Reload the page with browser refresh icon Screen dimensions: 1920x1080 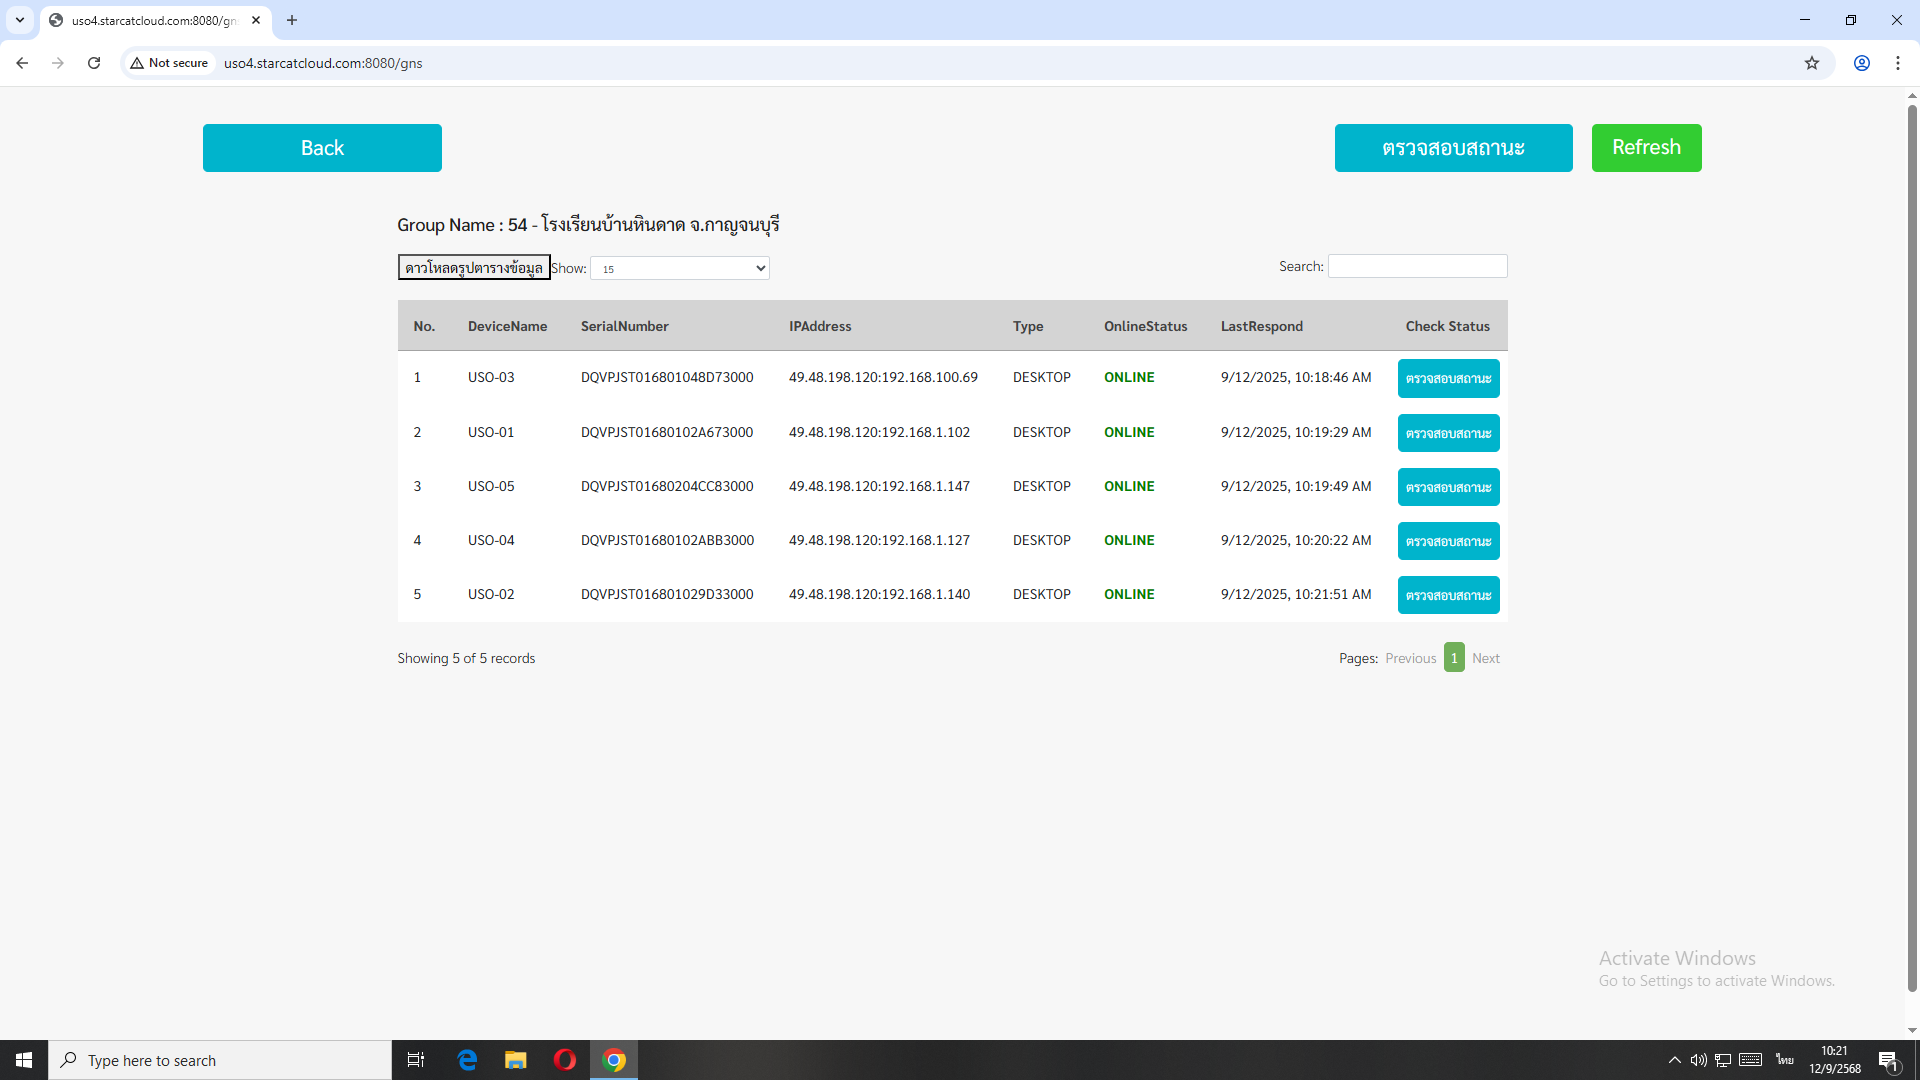coord(94,63)
